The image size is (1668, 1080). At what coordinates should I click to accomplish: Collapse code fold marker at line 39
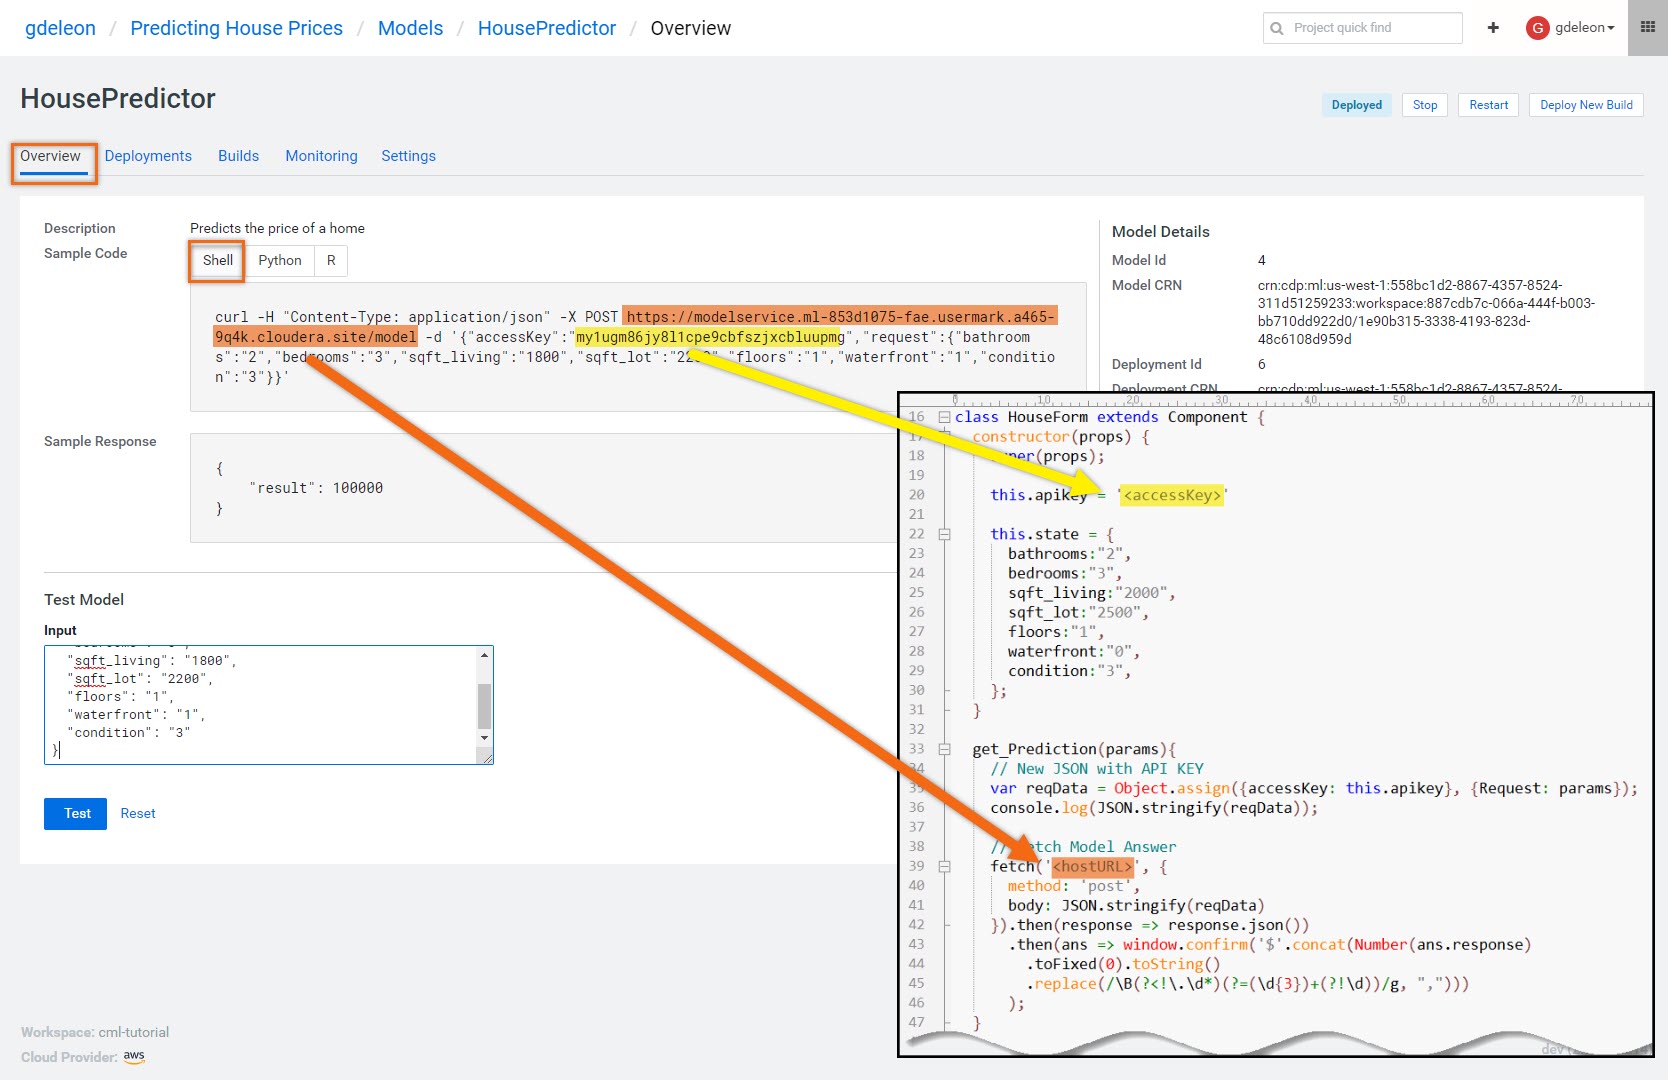point(944,866)
